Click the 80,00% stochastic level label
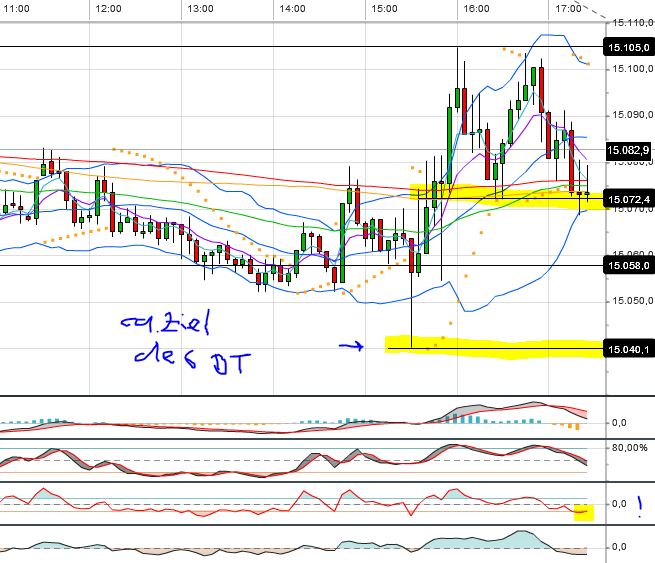The height and width of the screenshot is (563, 655). click(630, 448)
